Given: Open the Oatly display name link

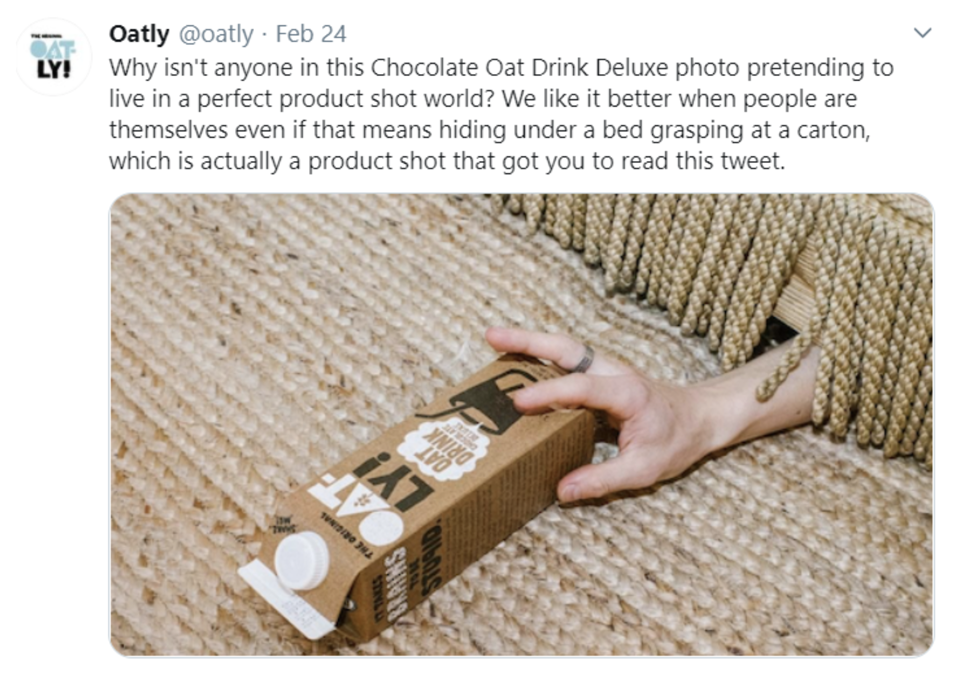Looking at the screenshot, I should (139, 34).
